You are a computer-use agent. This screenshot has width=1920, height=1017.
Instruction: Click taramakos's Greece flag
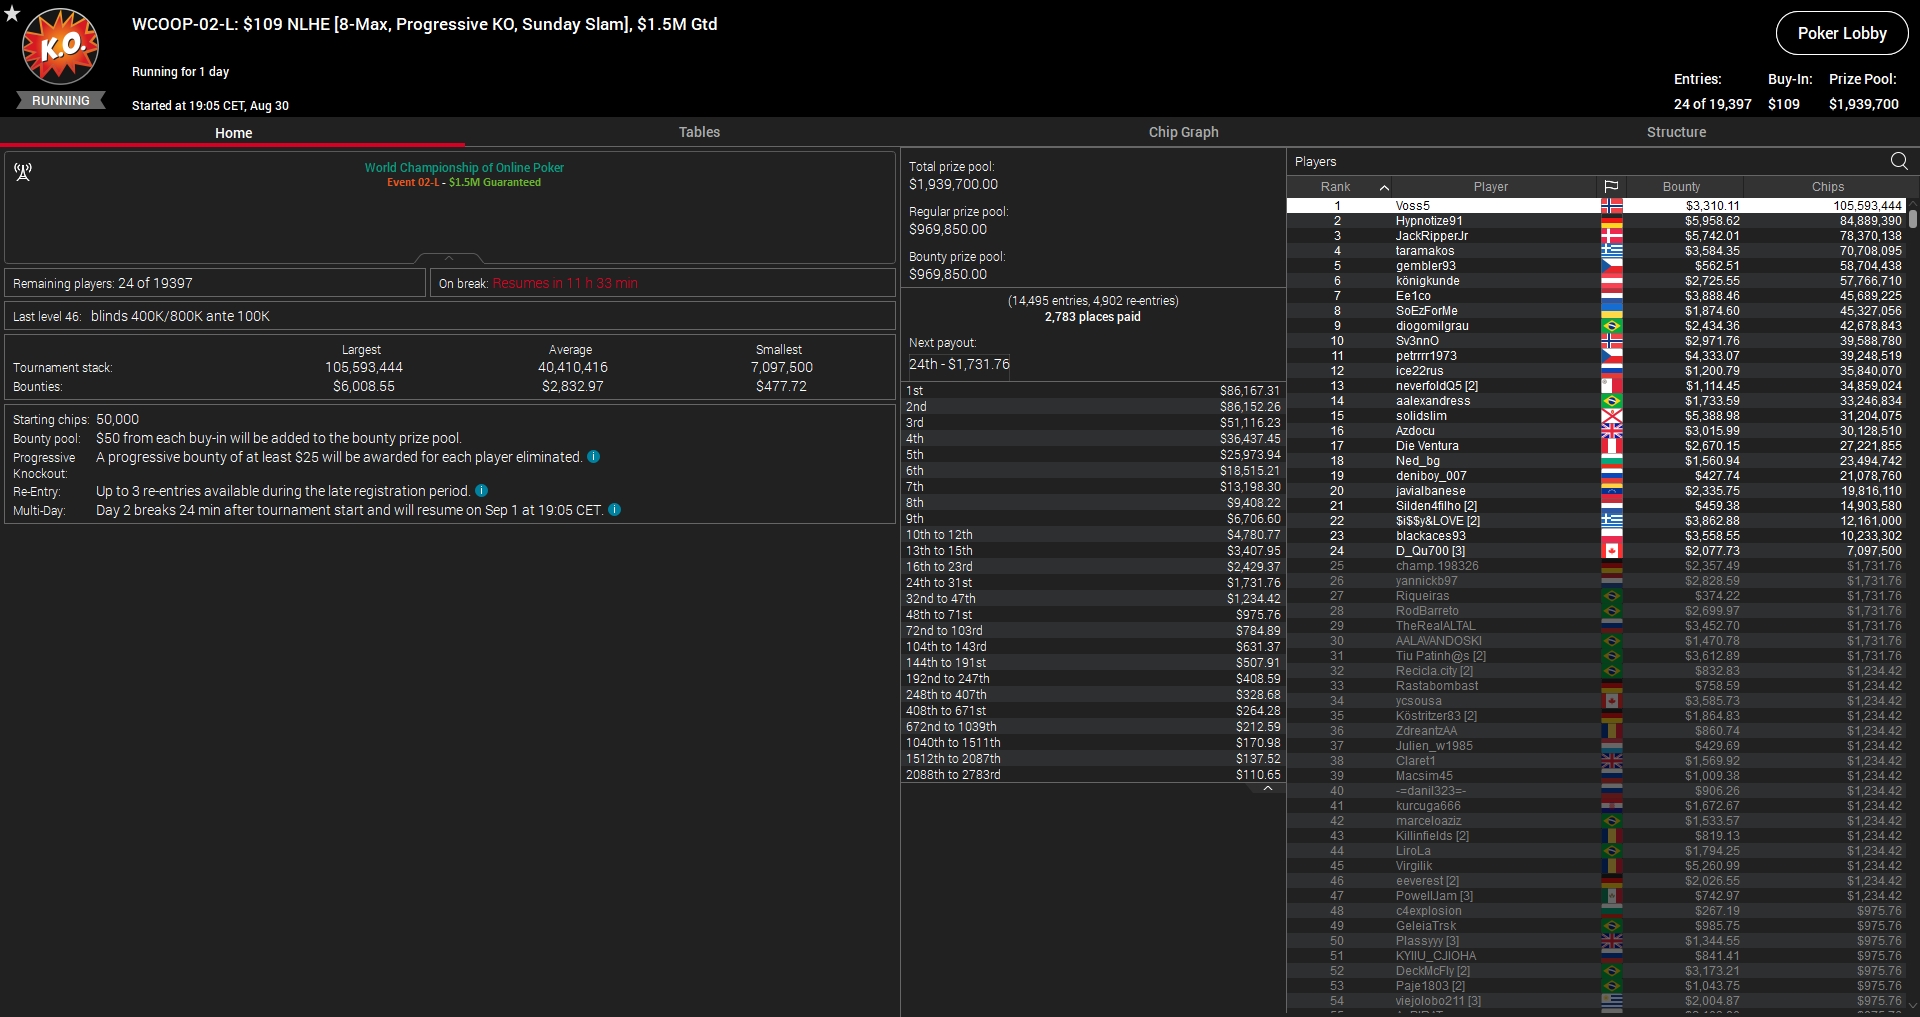click(x=1611, y=251)
